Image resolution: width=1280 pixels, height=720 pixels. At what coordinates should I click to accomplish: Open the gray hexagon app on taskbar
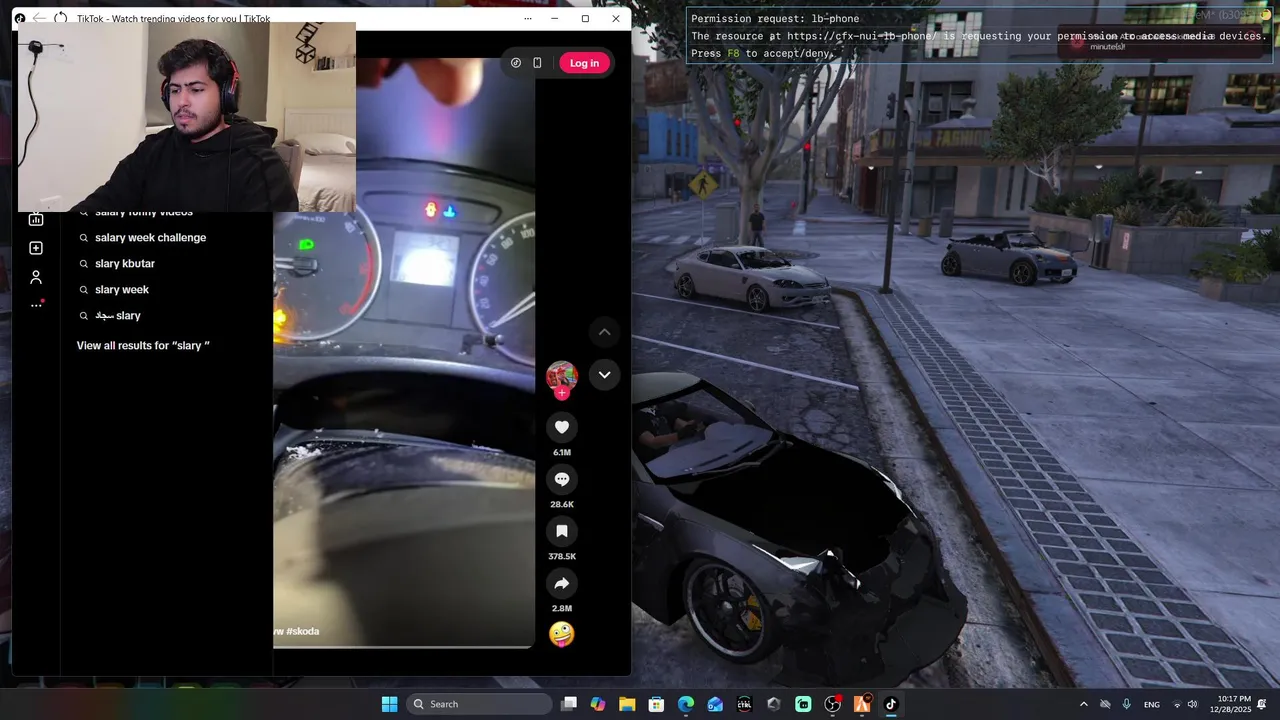click(773, 704)
